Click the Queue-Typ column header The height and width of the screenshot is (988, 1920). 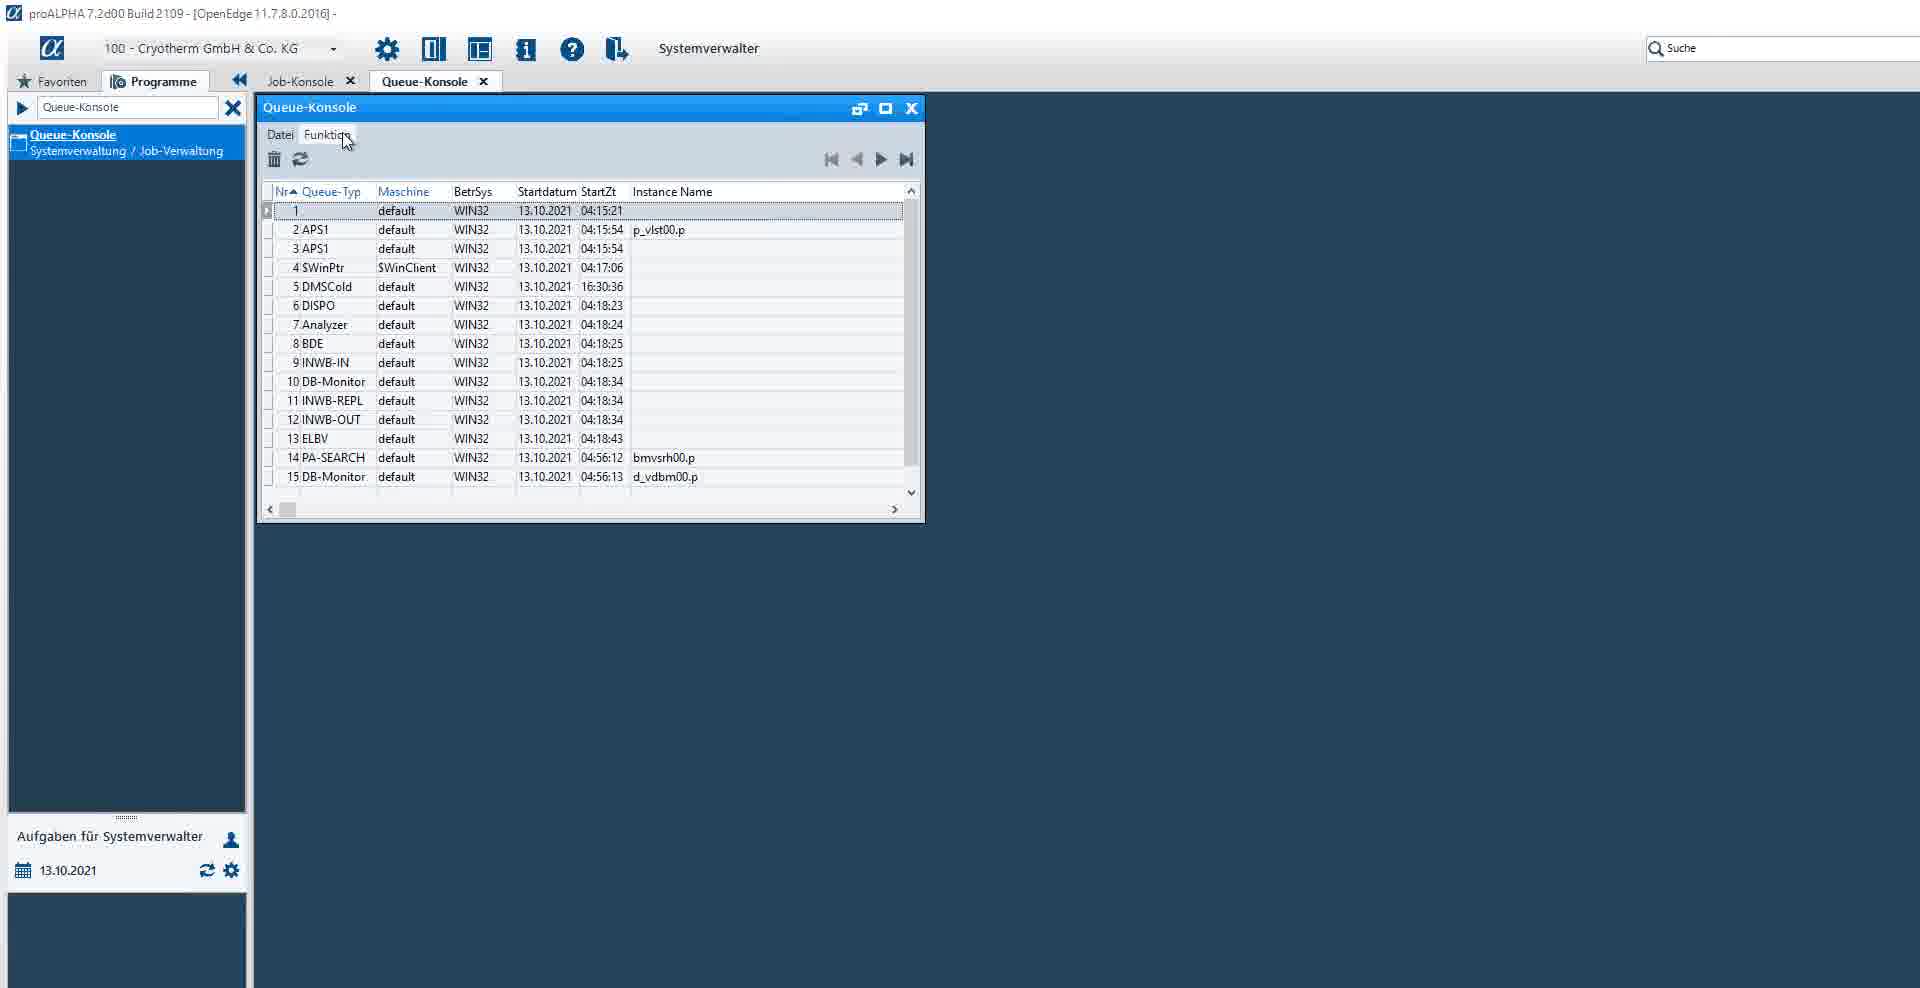pyautogui.click(x=331, y=191)
